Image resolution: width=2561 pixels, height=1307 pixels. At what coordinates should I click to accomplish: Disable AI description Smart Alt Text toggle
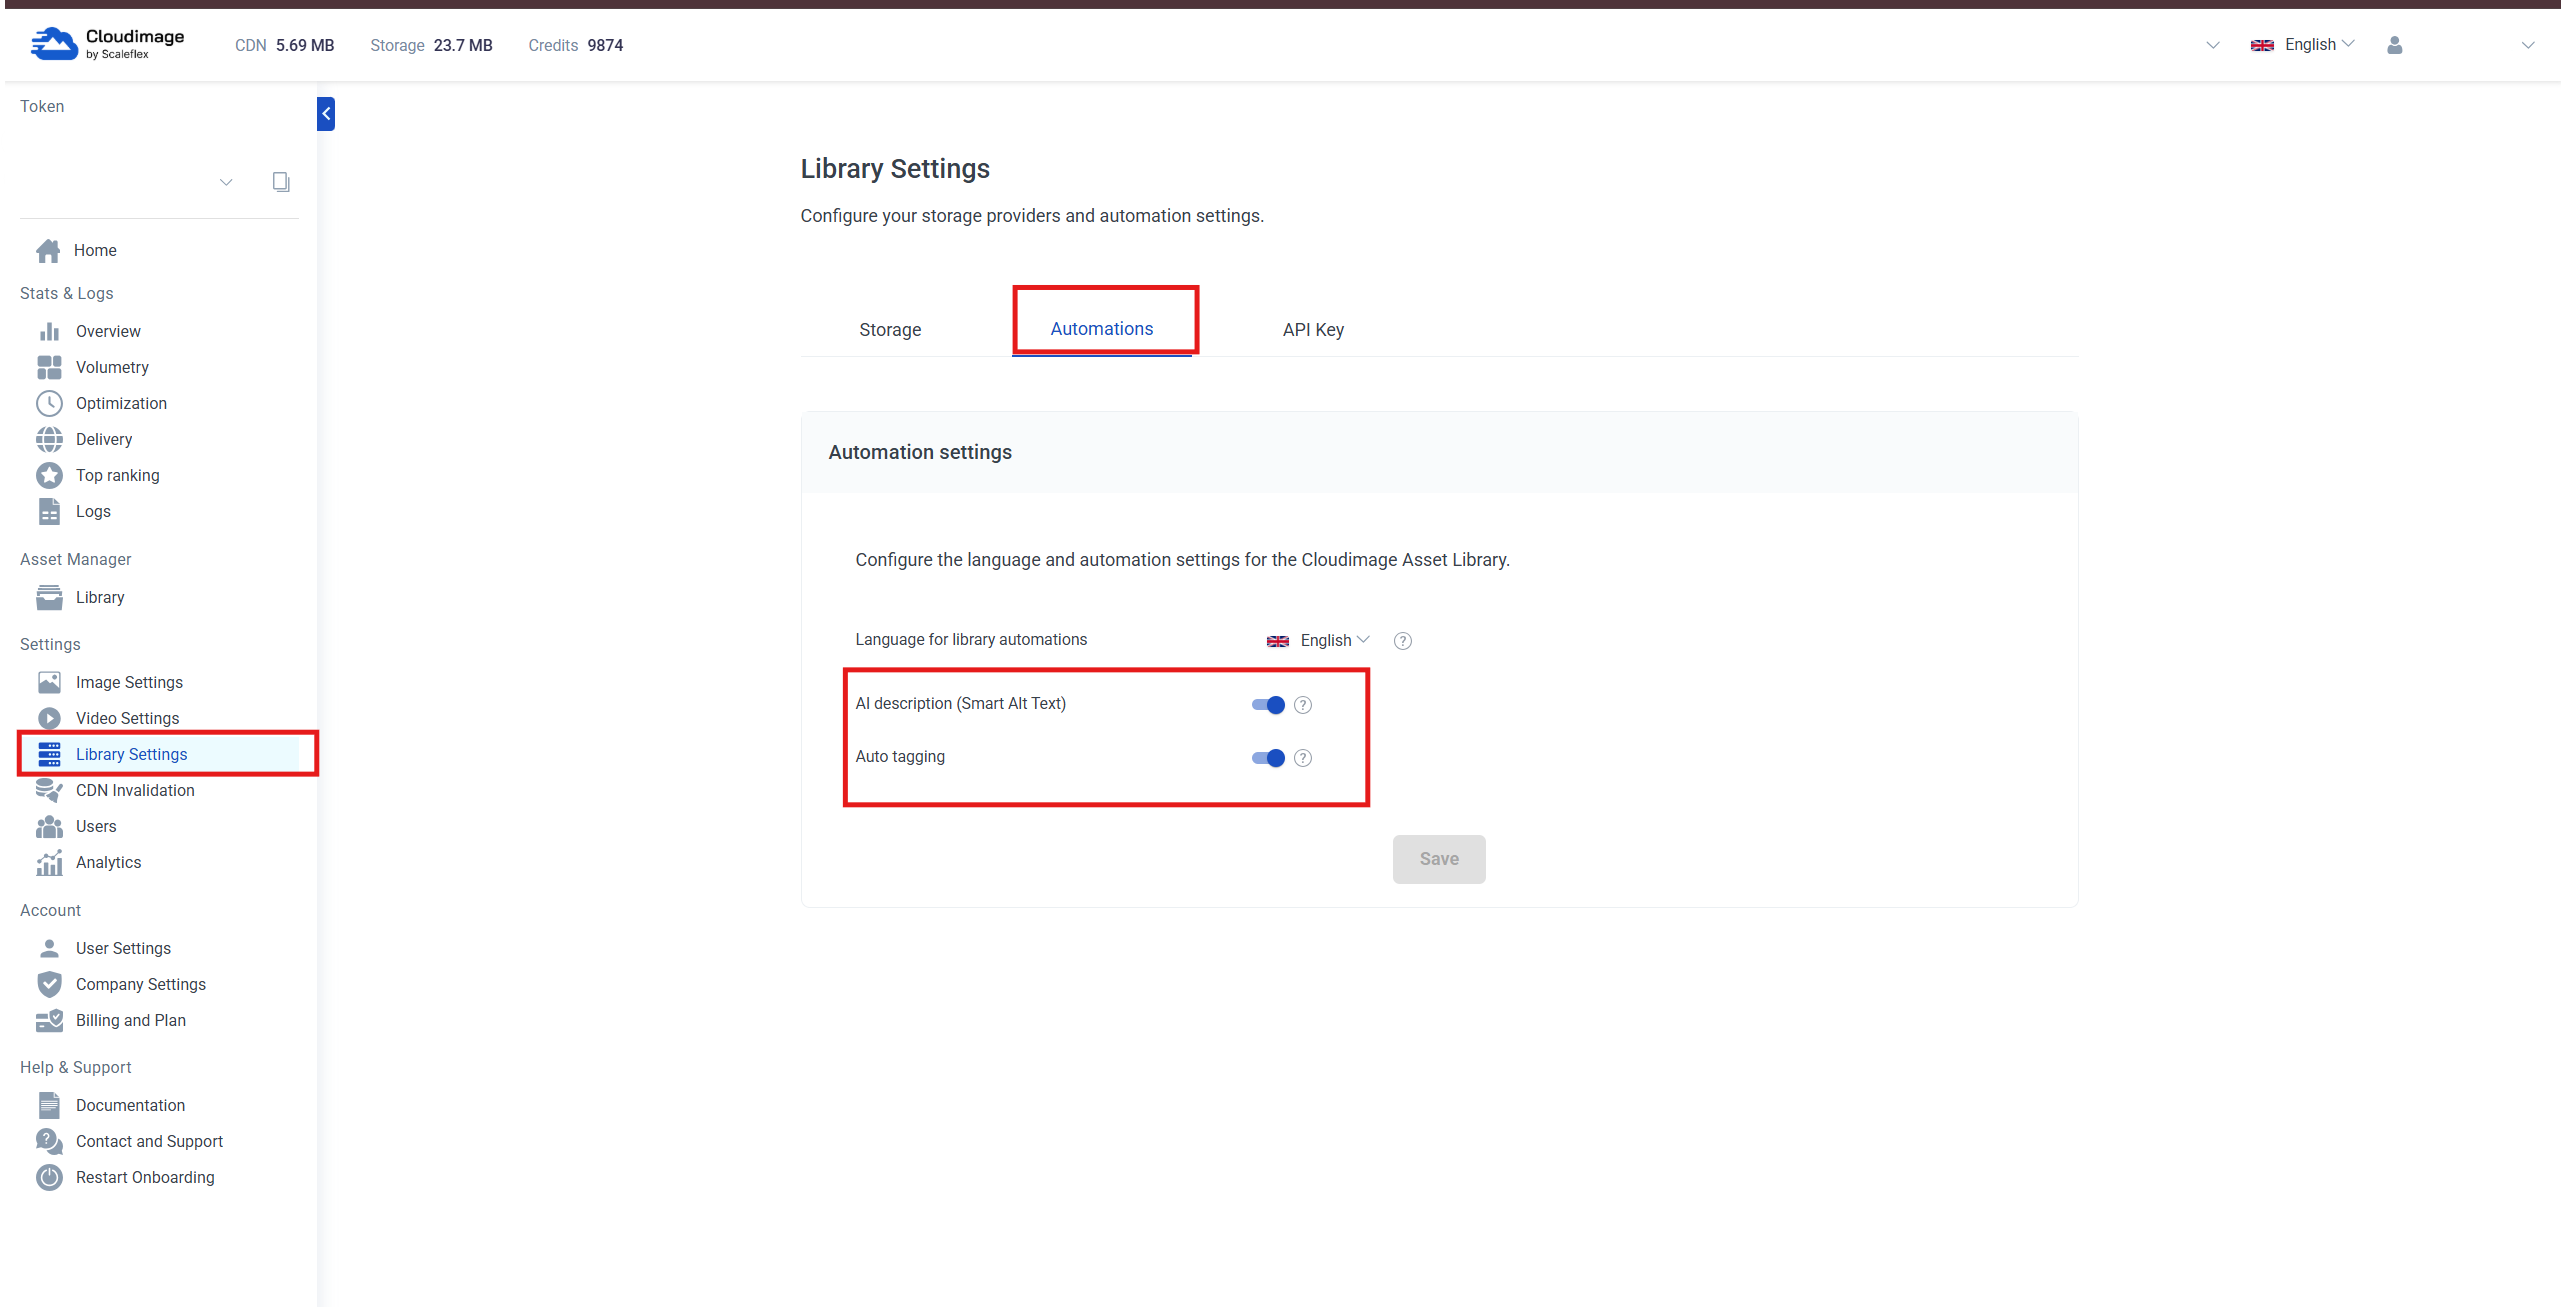click(x=1267, y=705)
